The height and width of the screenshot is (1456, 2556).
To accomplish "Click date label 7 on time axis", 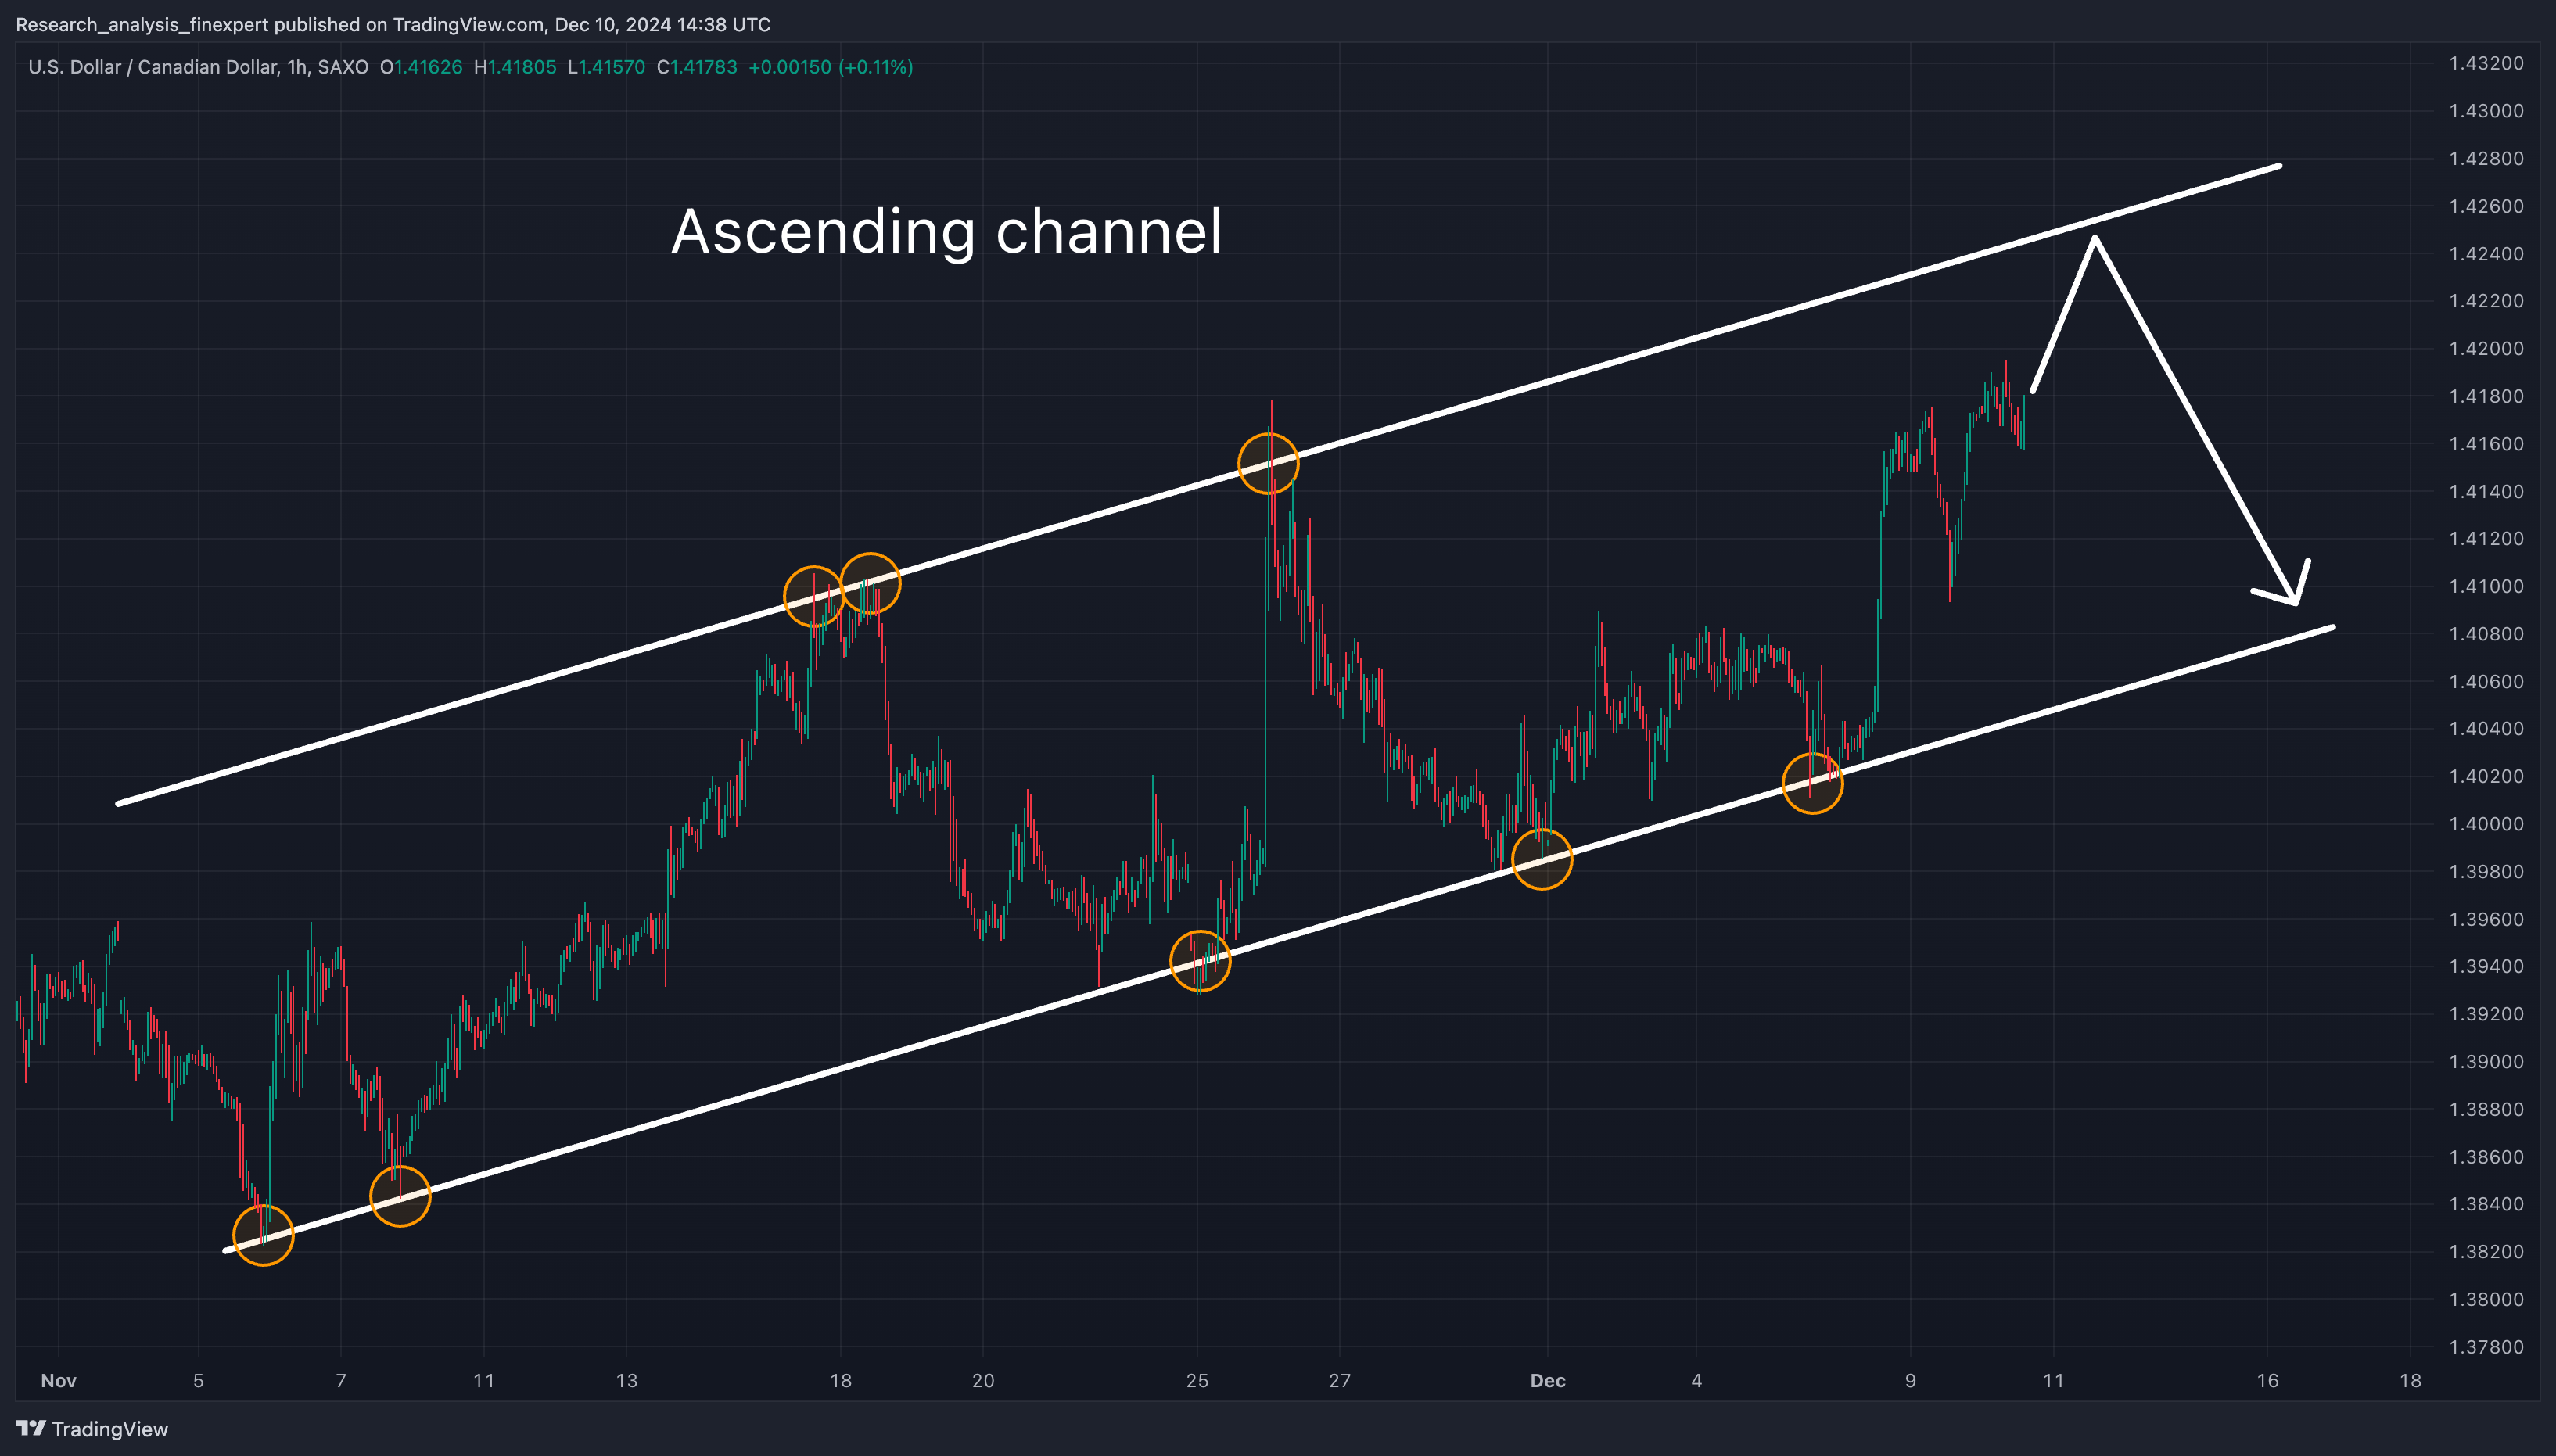I will (x=341, y=1381).
